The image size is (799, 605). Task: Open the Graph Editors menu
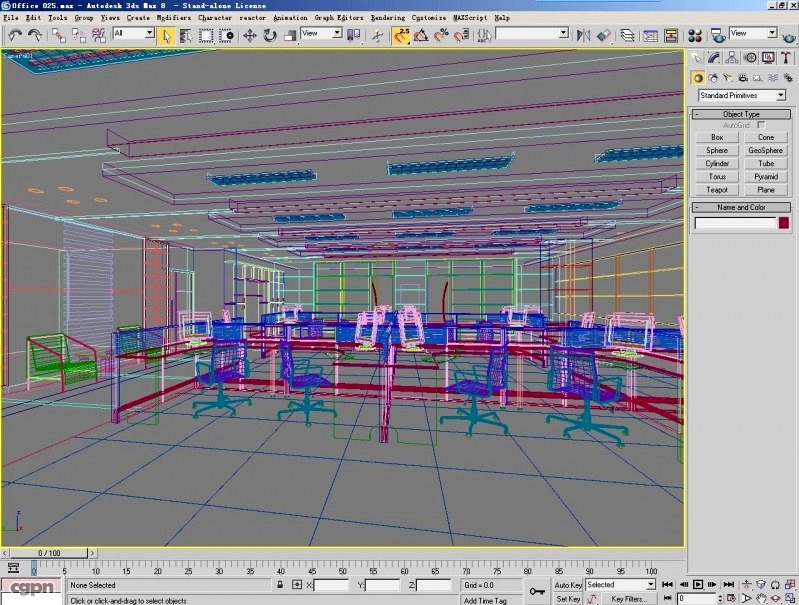(339, 17)
